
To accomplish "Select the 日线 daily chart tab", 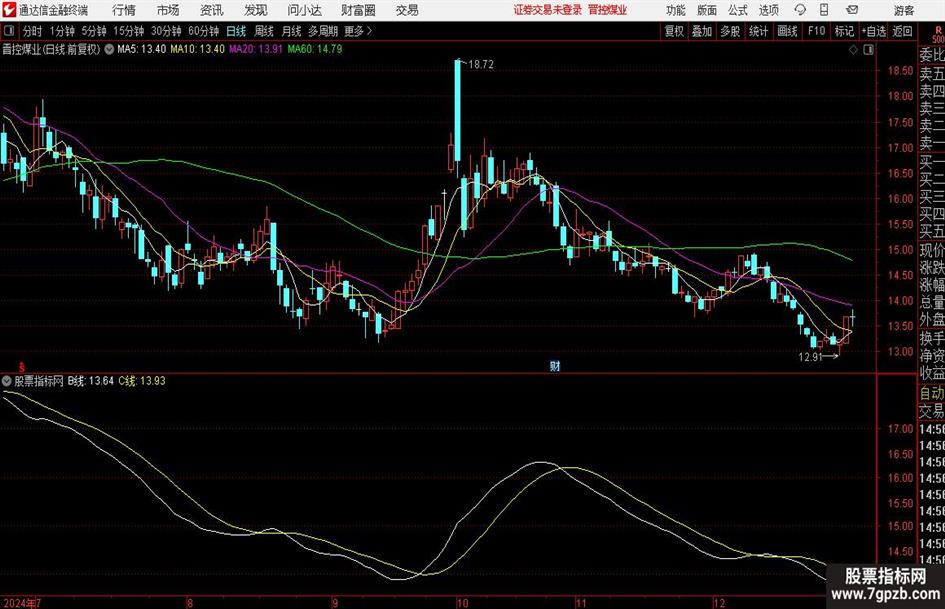I will [236, 31].
